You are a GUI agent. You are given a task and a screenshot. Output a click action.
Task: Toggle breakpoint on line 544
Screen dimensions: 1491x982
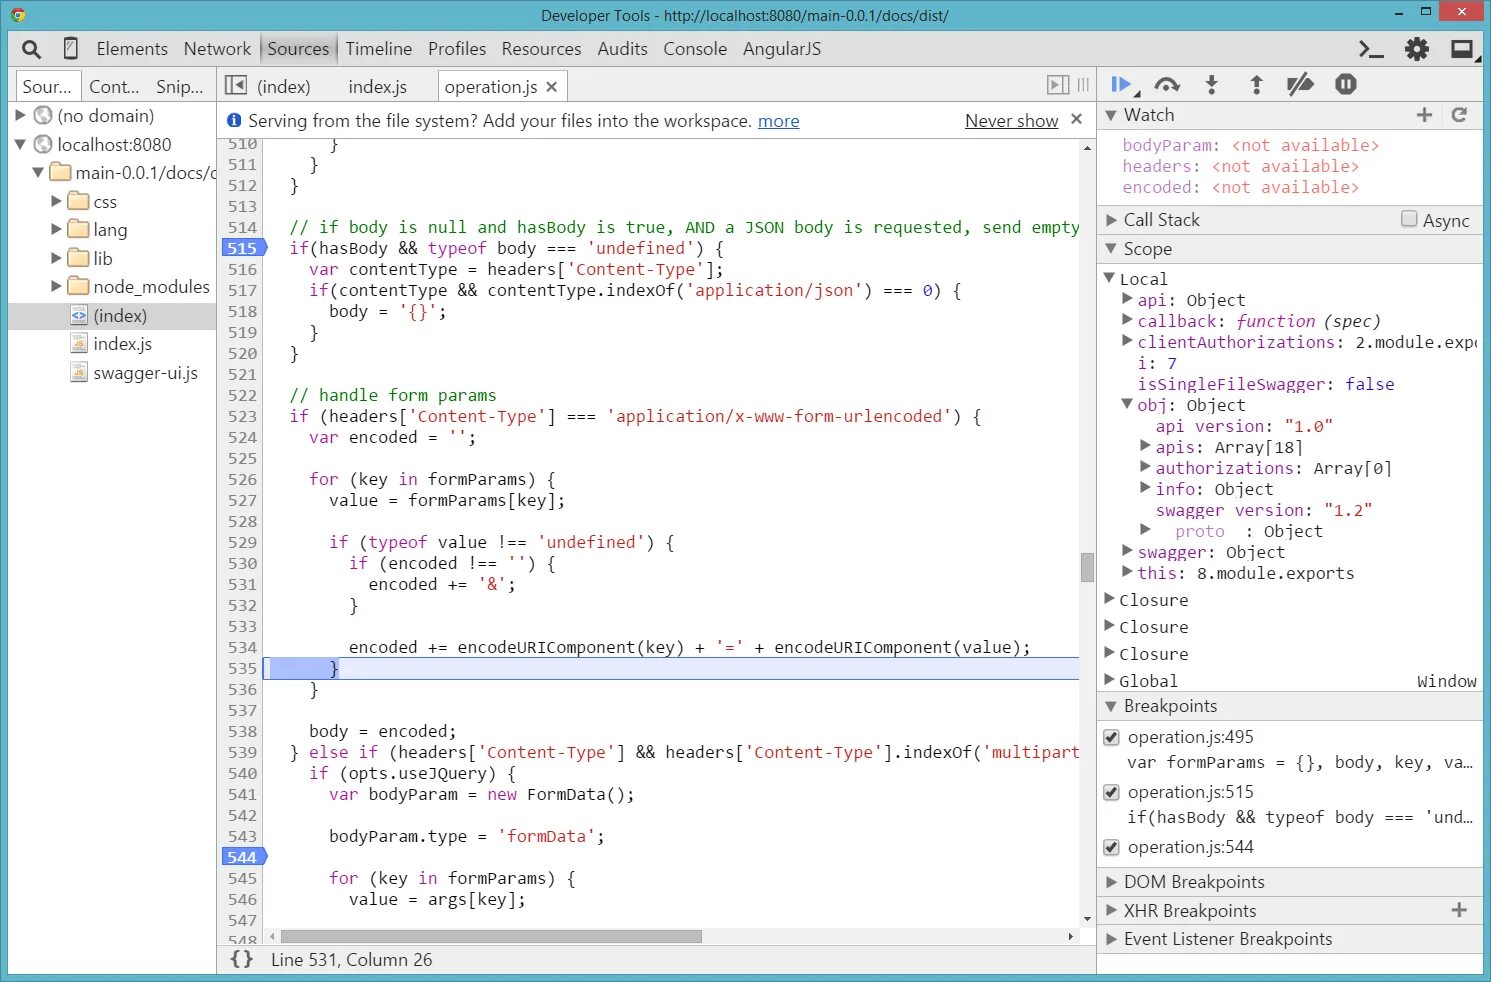(x=242, y=857)
